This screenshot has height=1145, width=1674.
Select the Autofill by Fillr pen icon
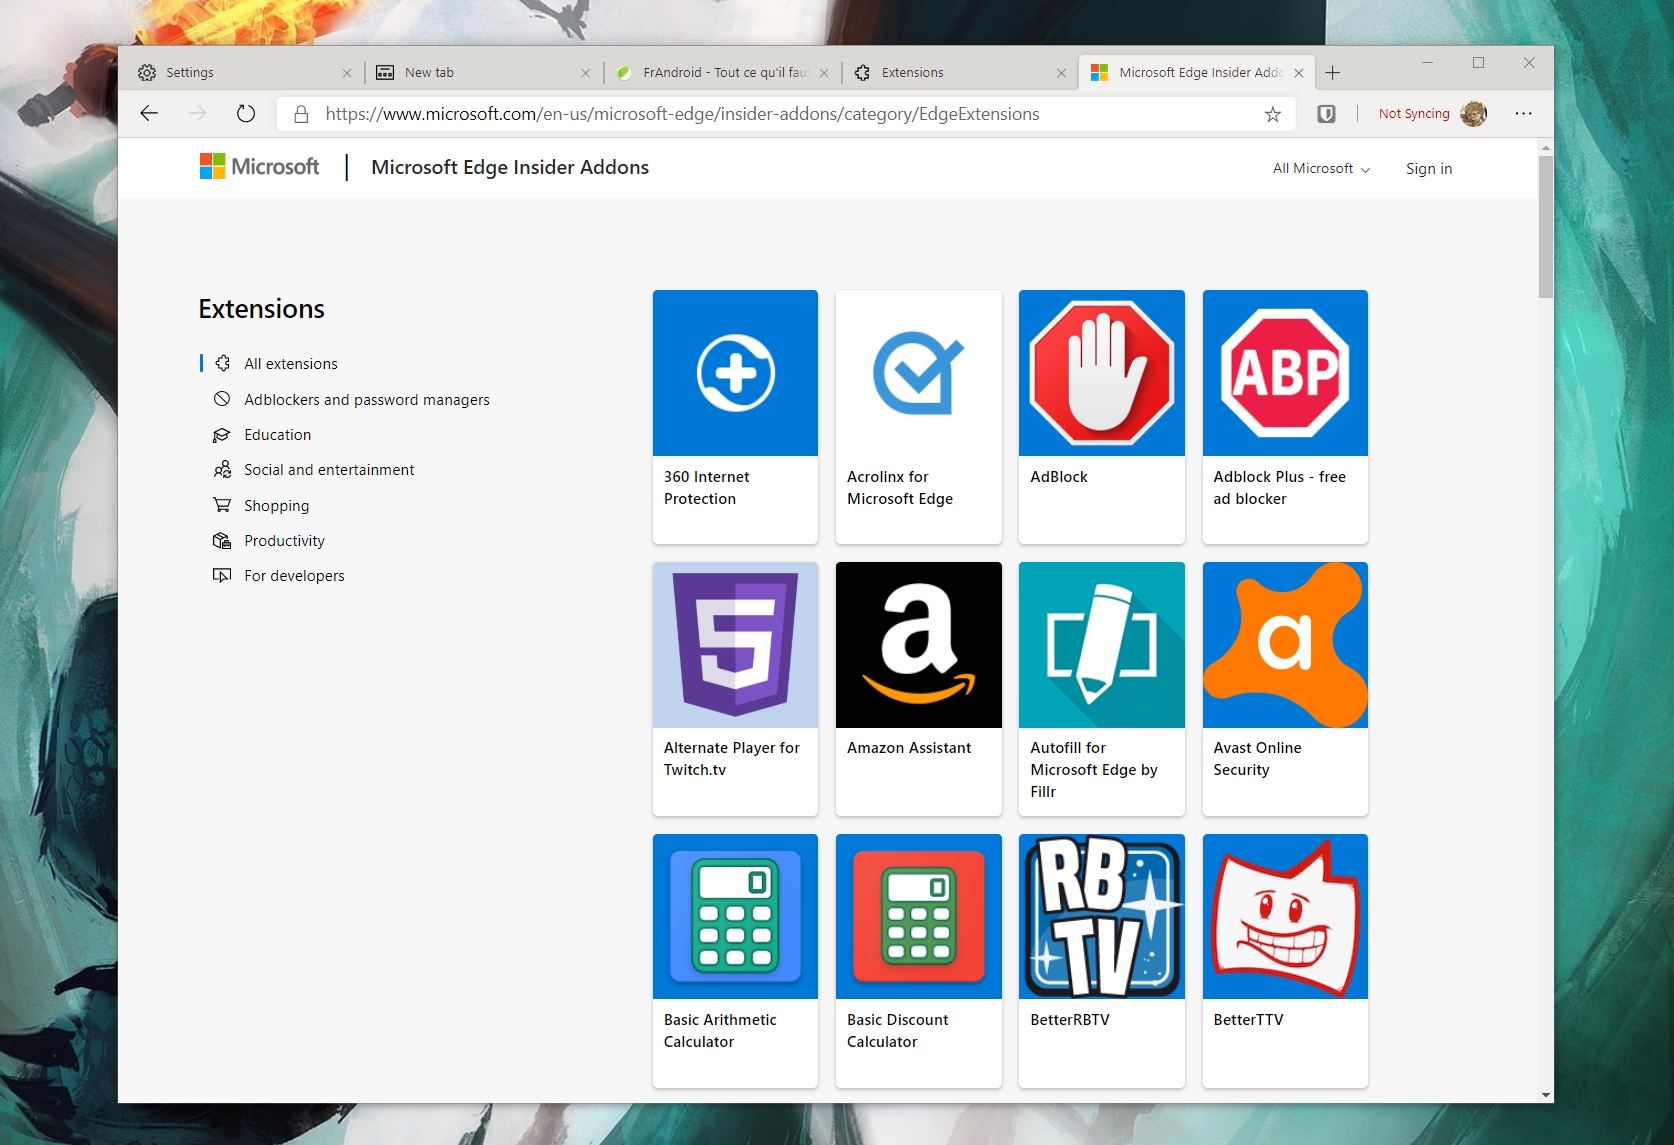[1101, 645]
